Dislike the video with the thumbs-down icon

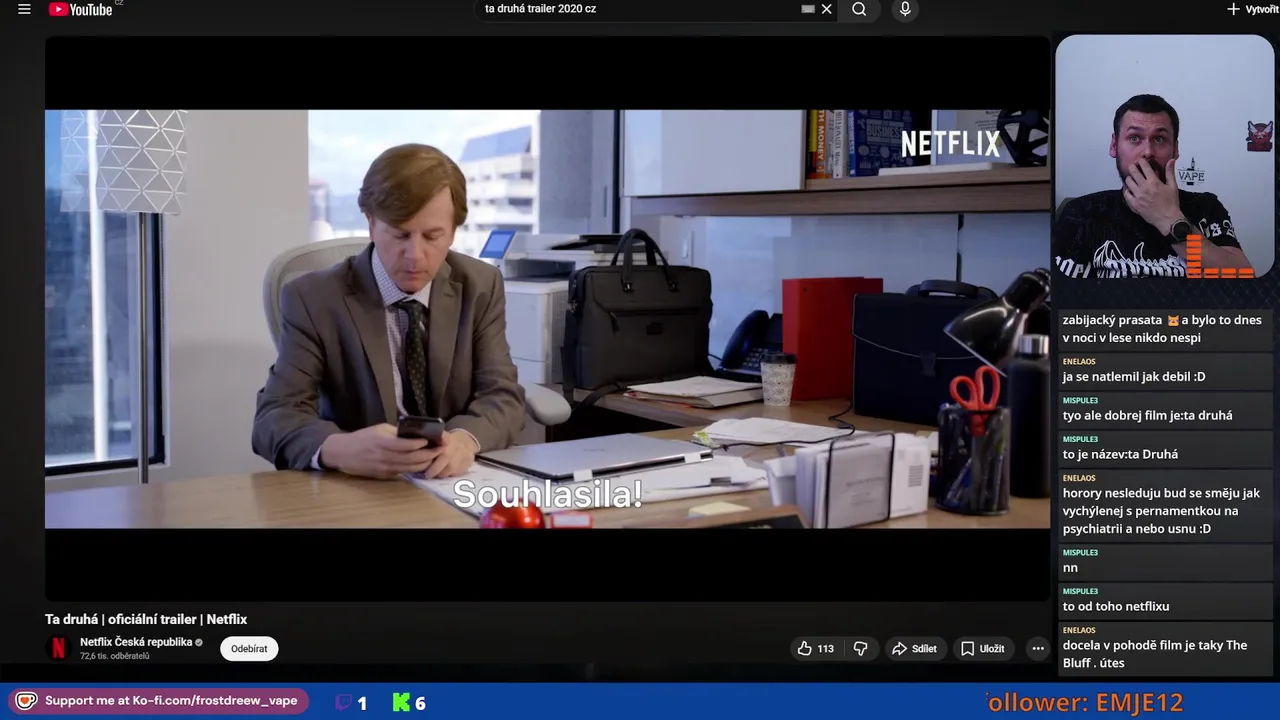[860, 649]
